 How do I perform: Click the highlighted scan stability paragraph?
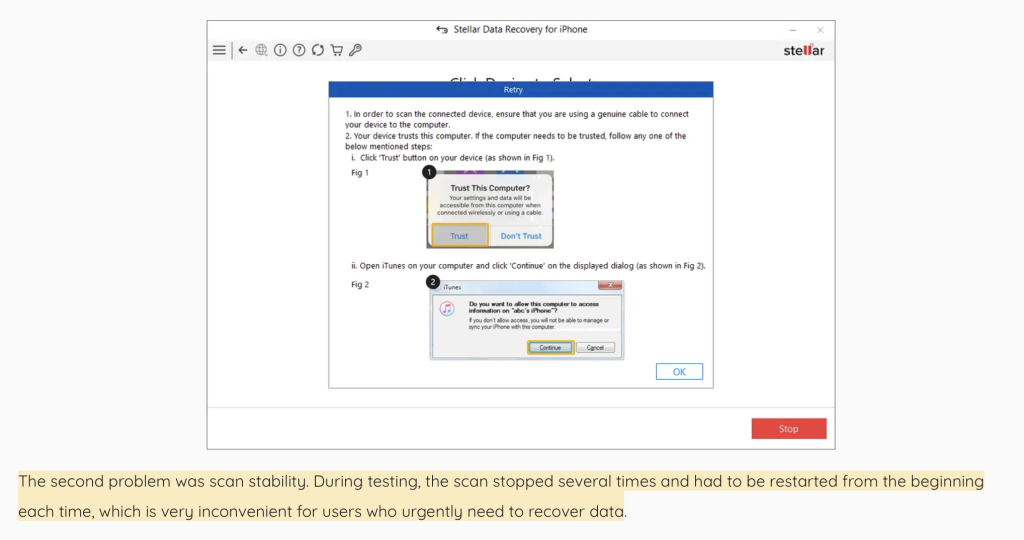pyautogui.click(x=500, y=496)
